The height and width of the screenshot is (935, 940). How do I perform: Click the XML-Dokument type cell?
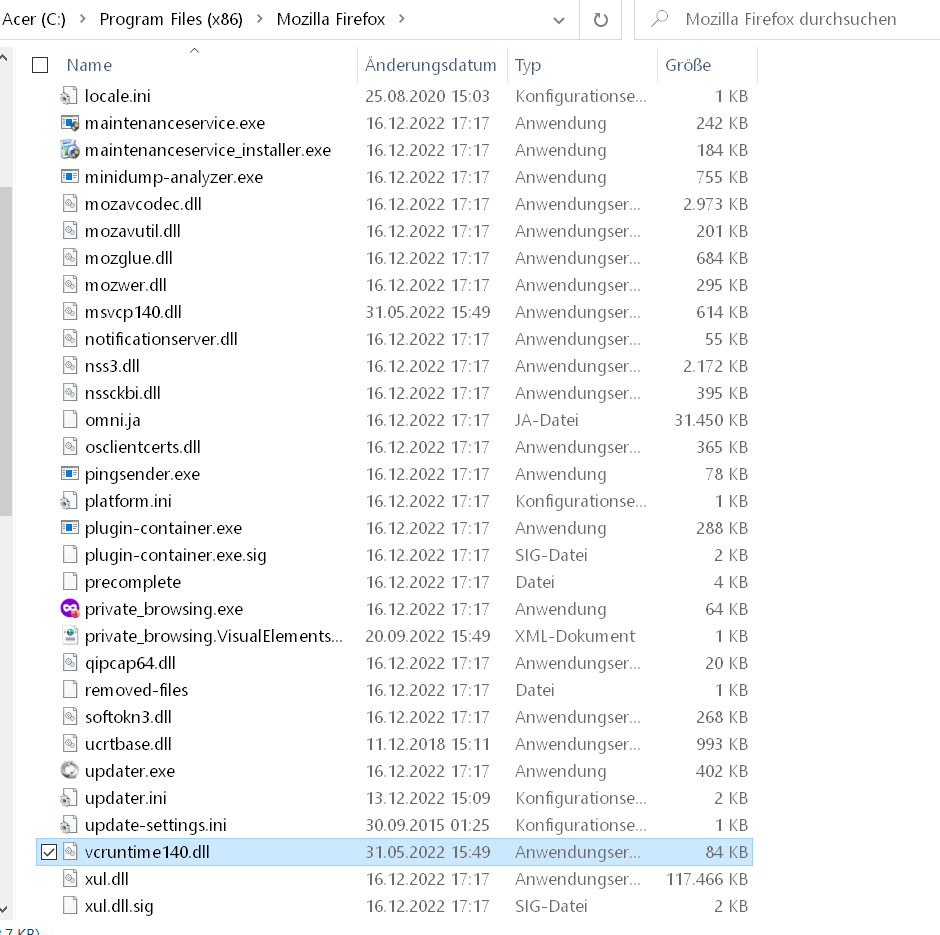575,635
